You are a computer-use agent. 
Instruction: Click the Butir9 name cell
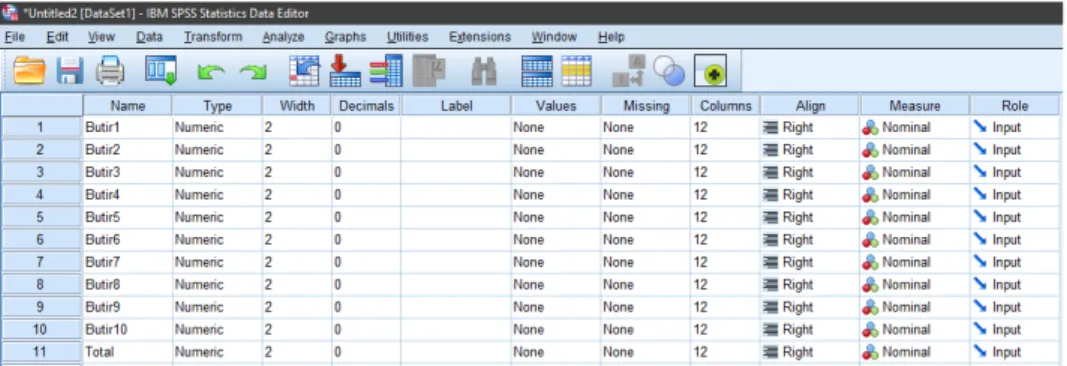click(x=128, y=307)
